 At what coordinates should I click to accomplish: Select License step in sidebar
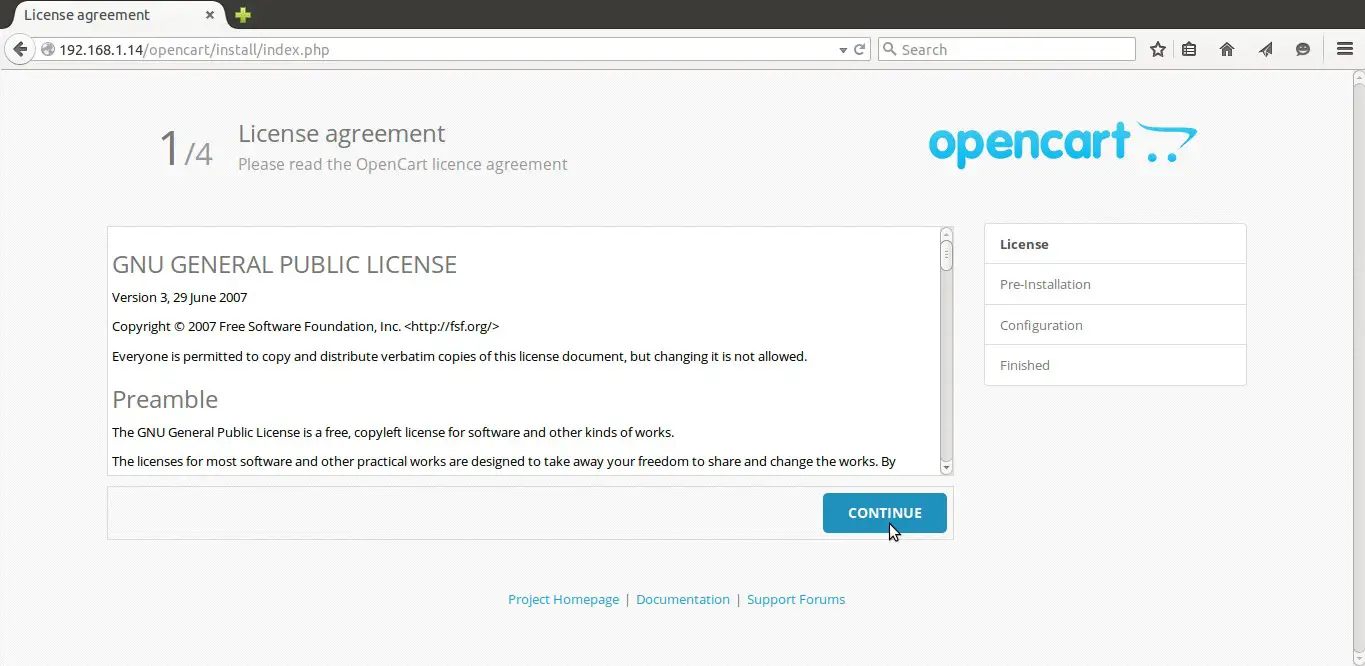(1115, 244)
